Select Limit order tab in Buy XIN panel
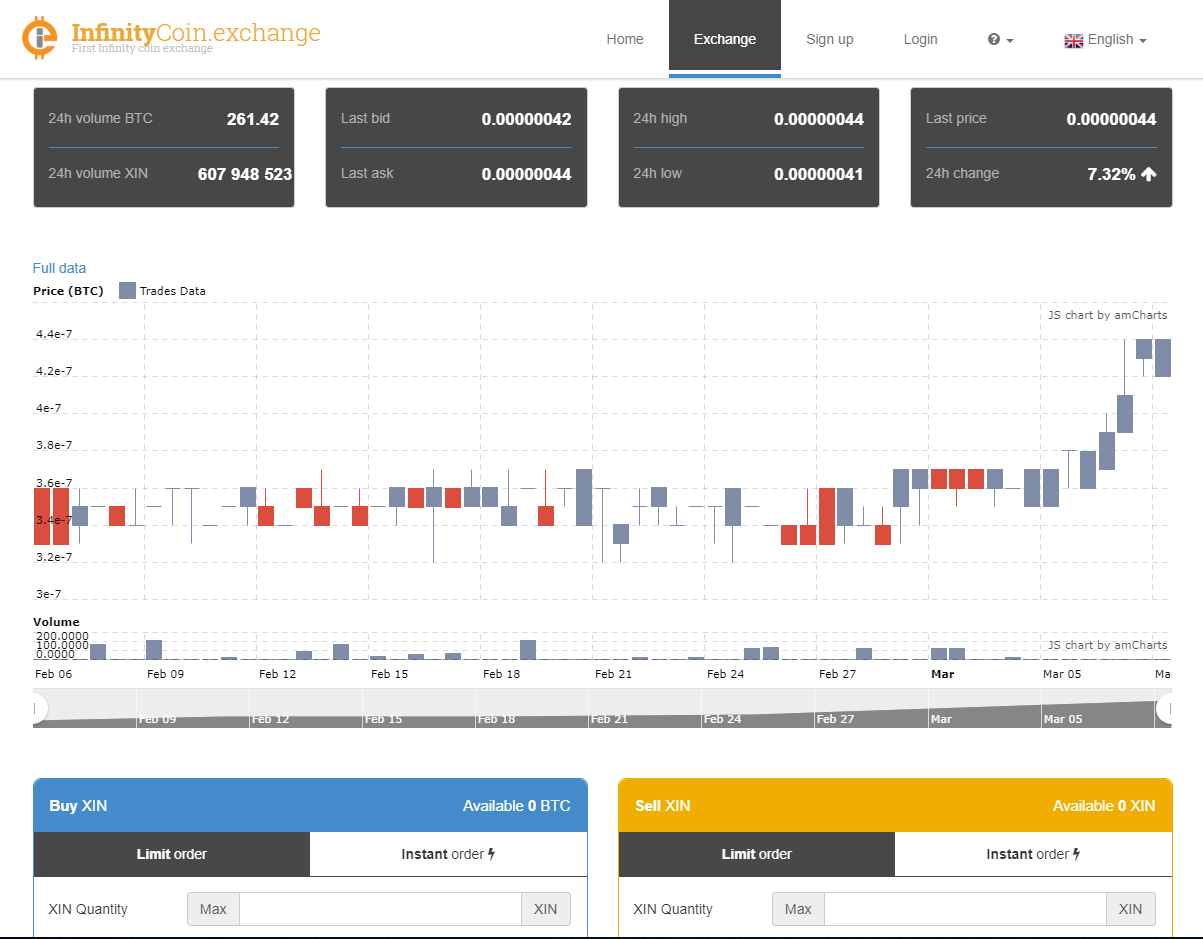The image size is (1203, 939). click(172, 854)
